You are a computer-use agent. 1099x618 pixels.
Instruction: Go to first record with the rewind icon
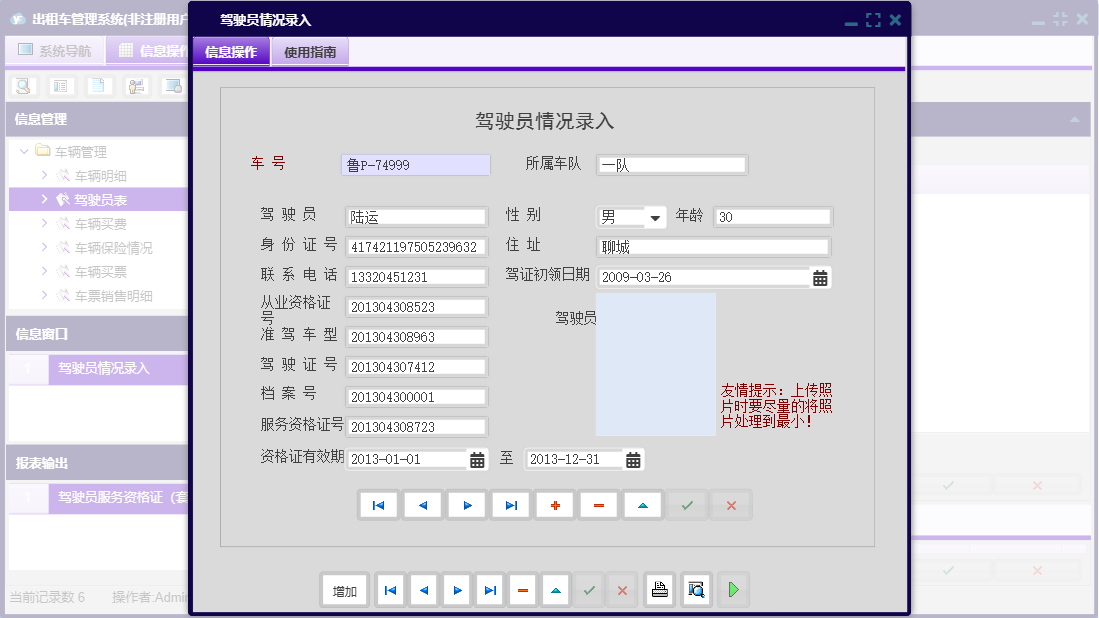point(378,505)
